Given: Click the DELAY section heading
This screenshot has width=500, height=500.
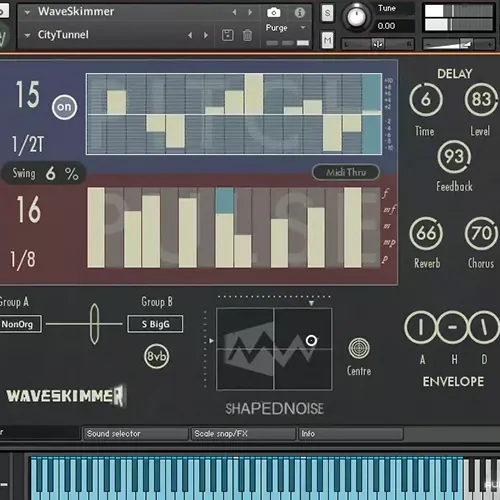Looking at the screenshot, I should [455, 74].
